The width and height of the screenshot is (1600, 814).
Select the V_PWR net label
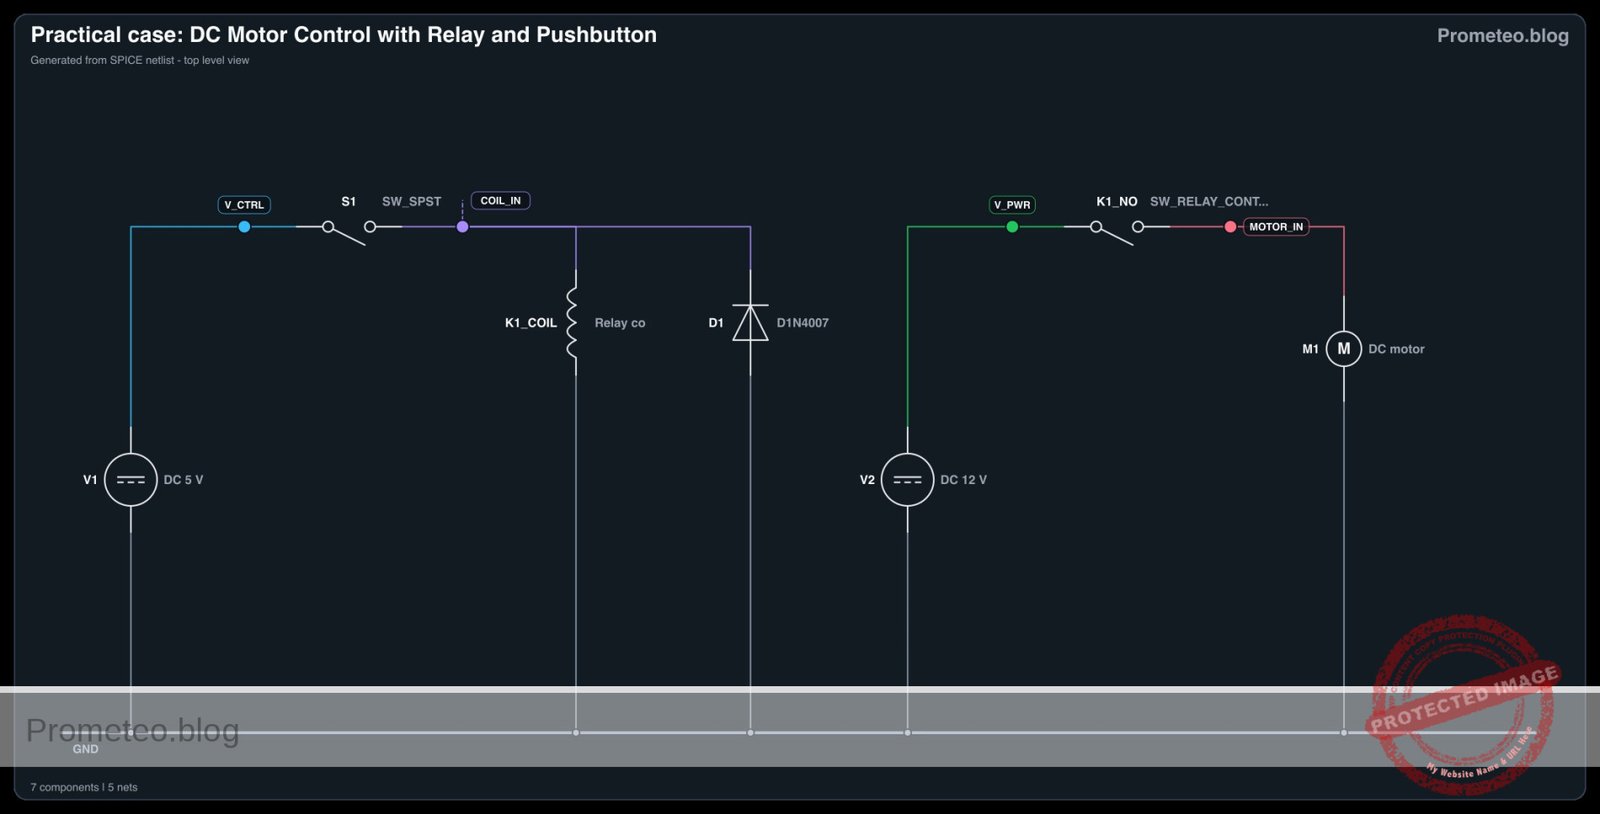tap(1012, 205)
